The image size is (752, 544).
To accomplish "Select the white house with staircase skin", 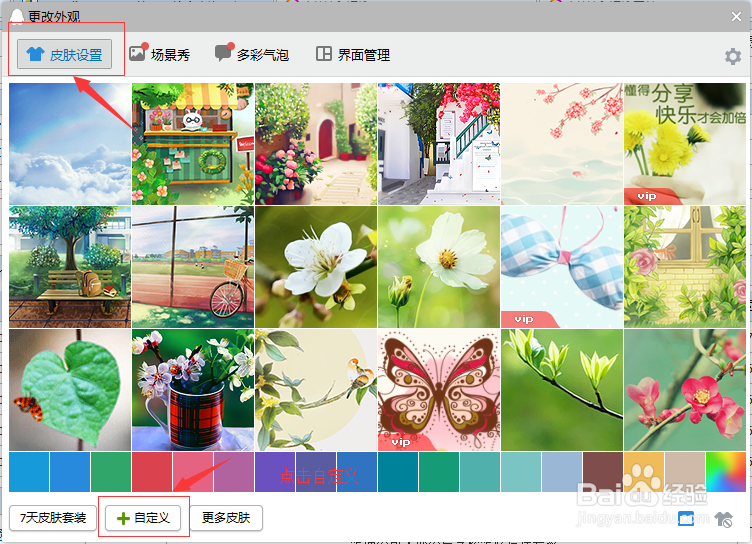I will pos(439,144).
